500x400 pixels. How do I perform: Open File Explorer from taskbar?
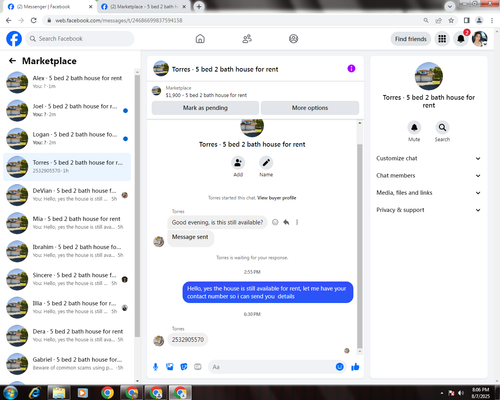(59, 393)
